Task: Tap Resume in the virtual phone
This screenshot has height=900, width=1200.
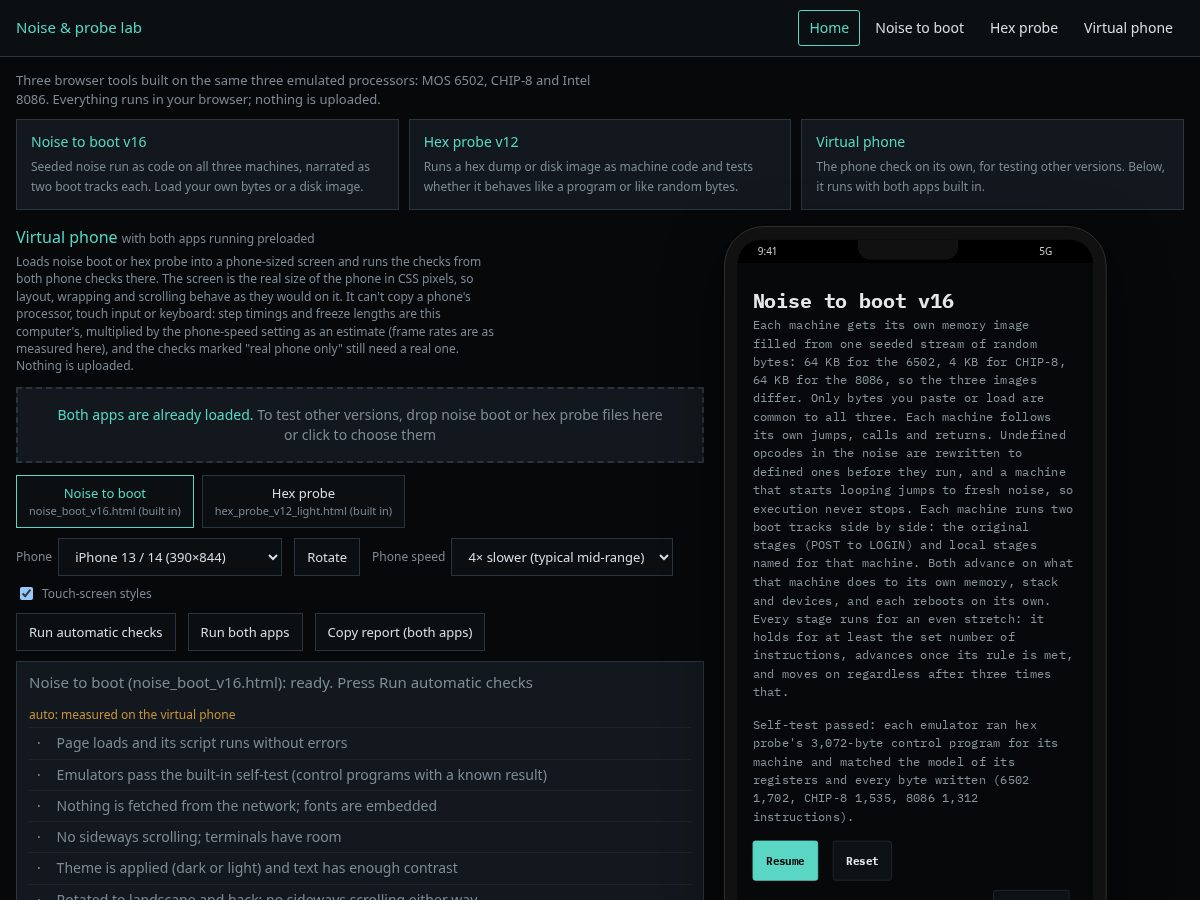Action: click(x=785, y=861)
